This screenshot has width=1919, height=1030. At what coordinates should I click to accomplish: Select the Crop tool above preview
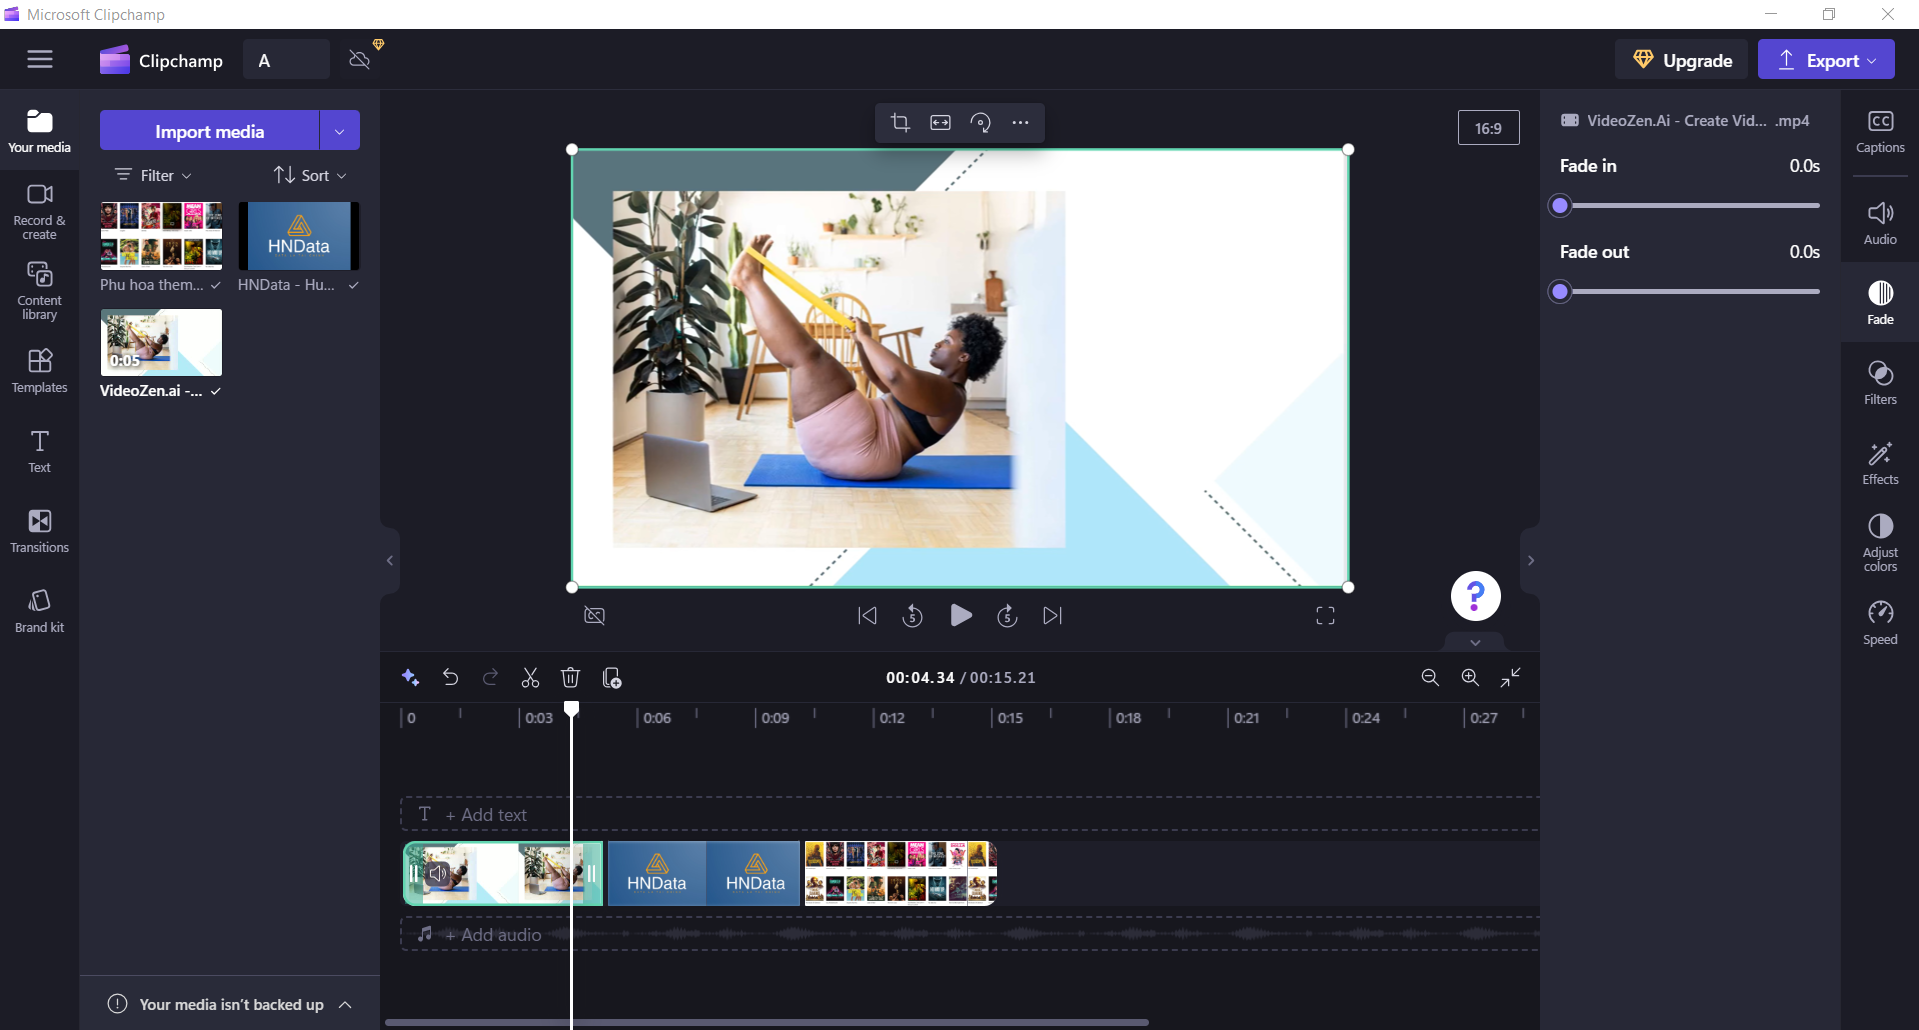click(900, 122)
